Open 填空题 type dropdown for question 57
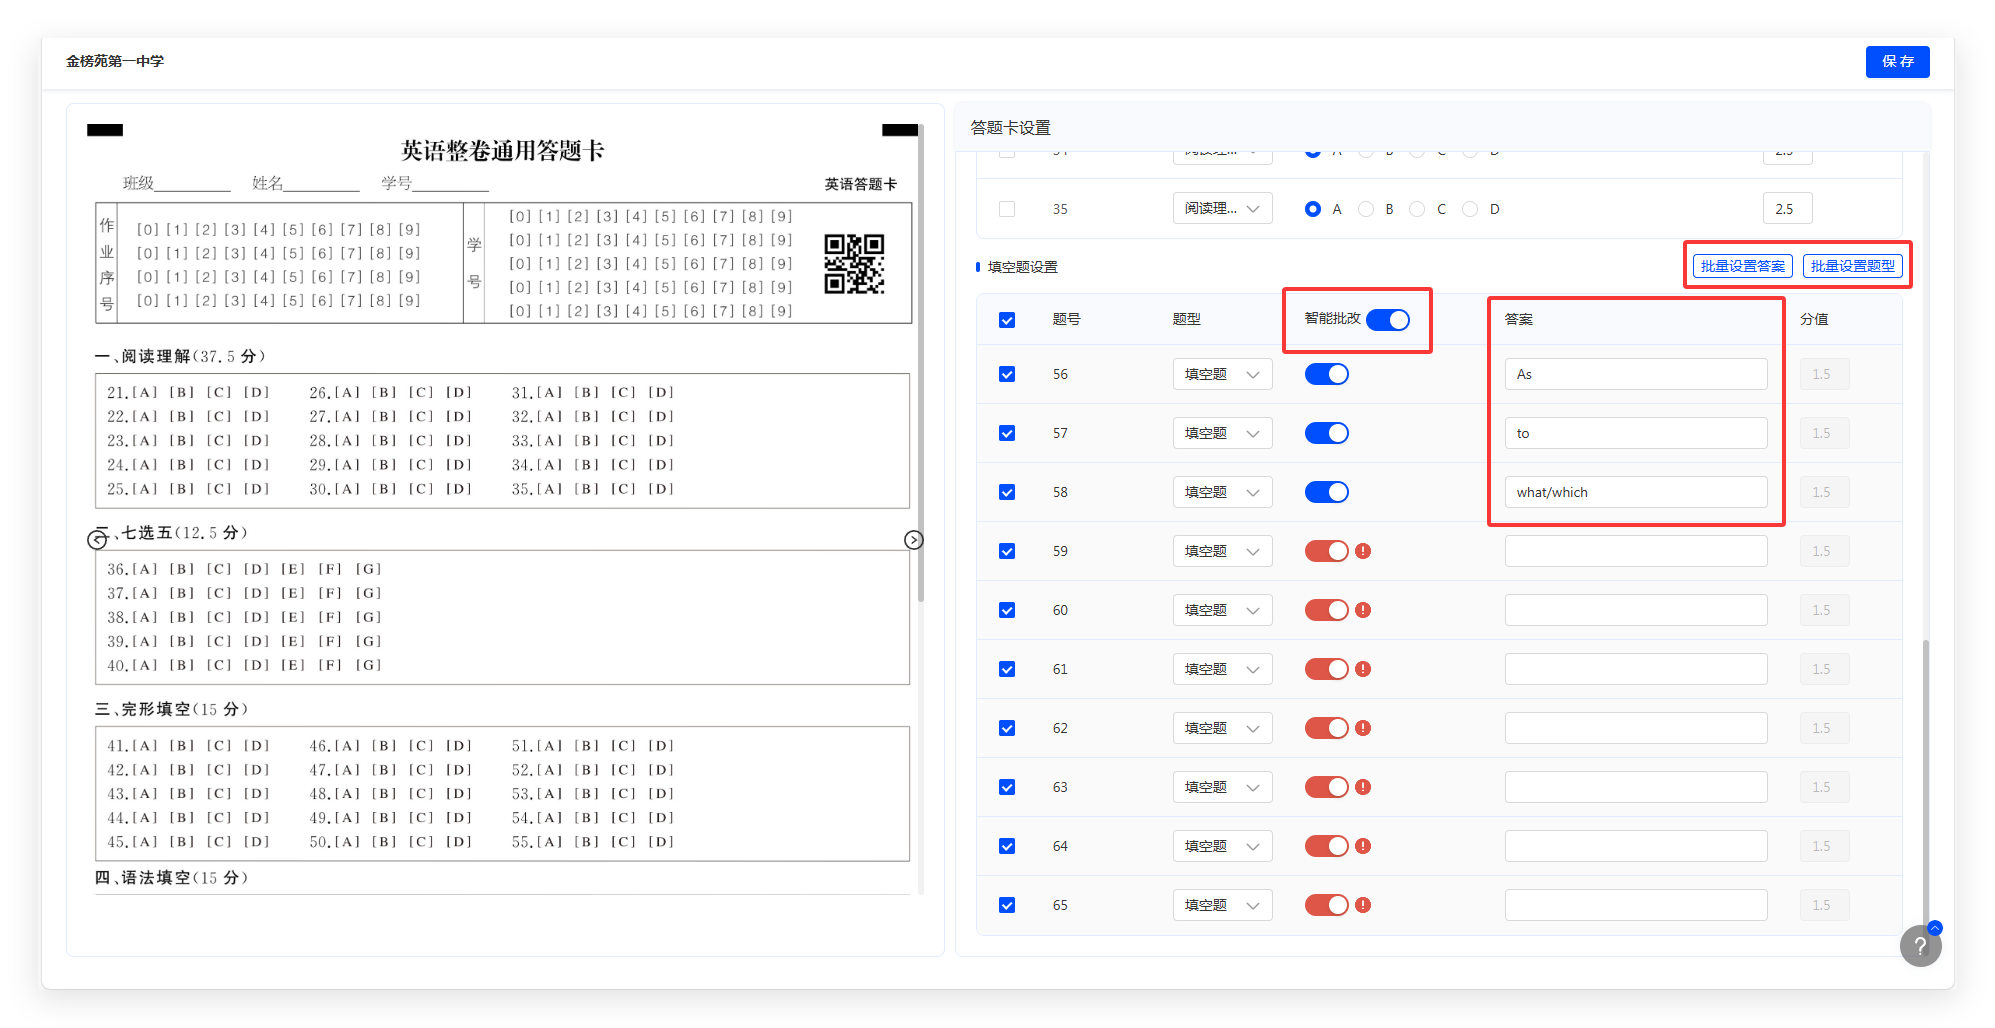 (1222, 433)
